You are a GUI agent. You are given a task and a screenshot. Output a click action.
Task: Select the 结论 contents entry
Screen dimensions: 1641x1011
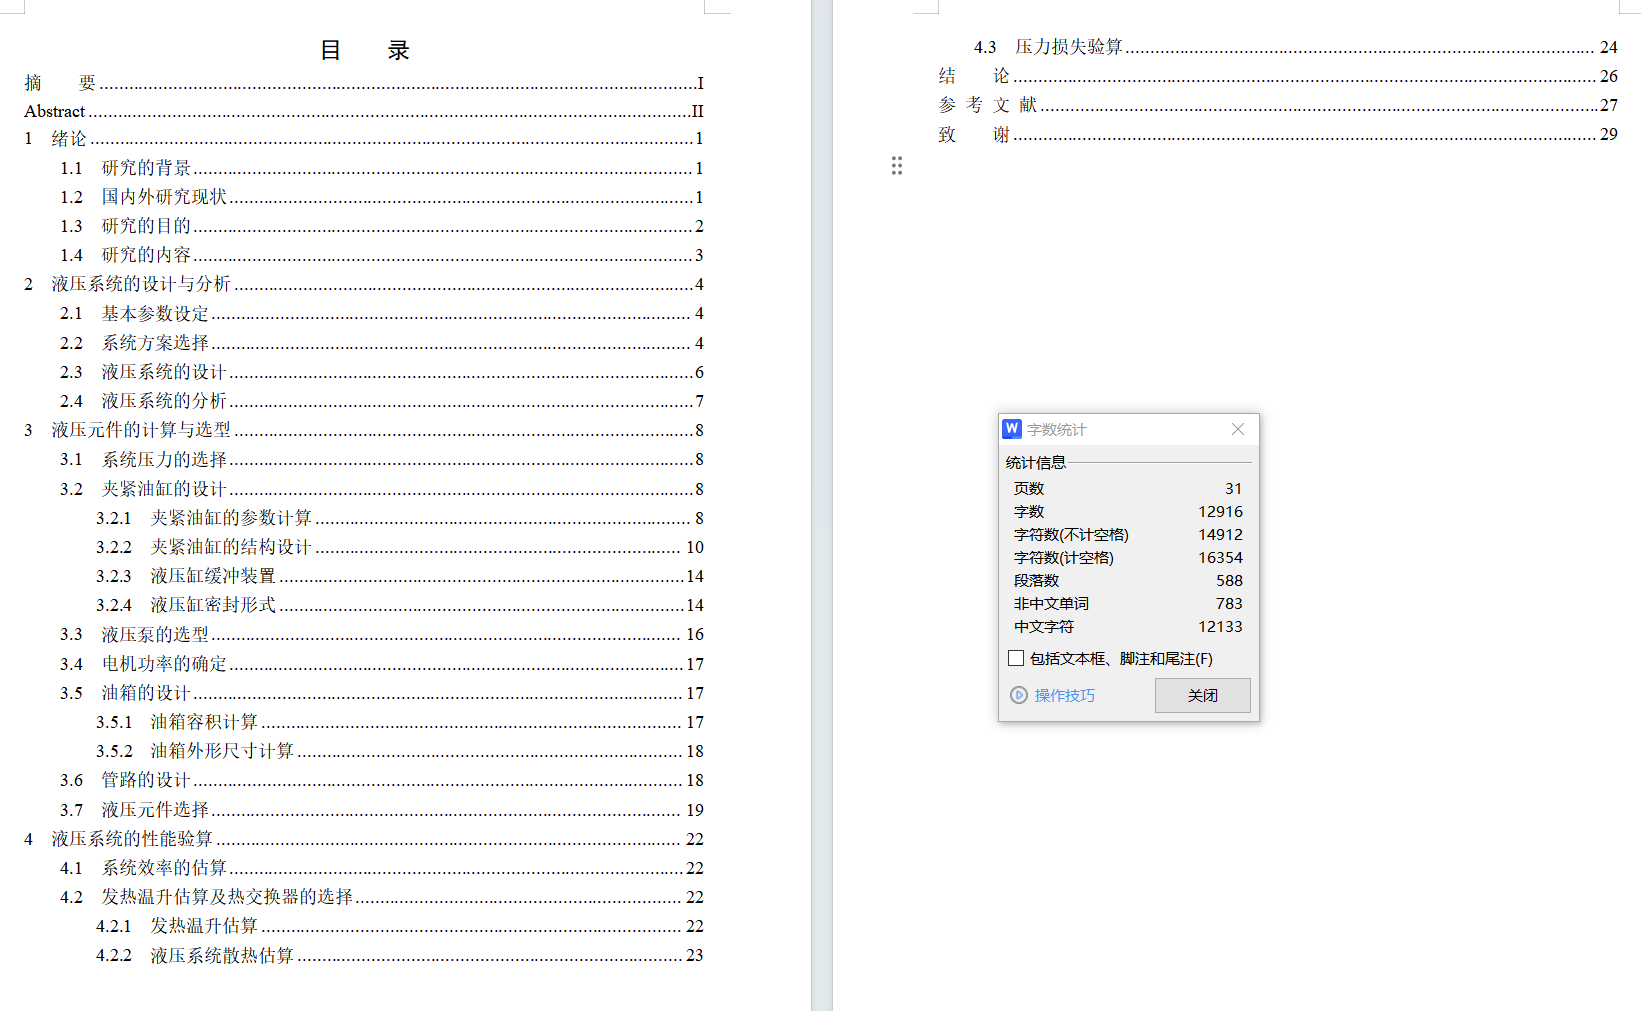tap(975, 75)
